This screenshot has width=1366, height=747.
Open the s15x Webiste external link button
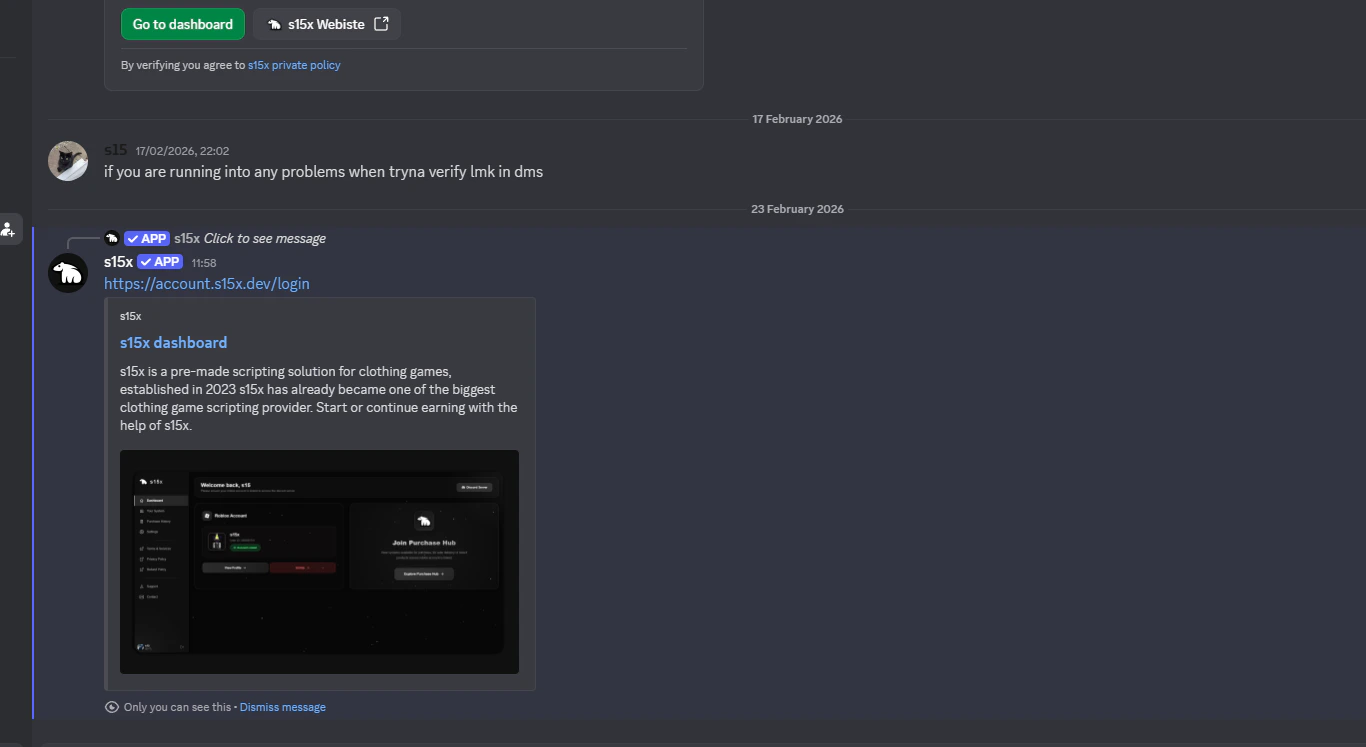327,24
